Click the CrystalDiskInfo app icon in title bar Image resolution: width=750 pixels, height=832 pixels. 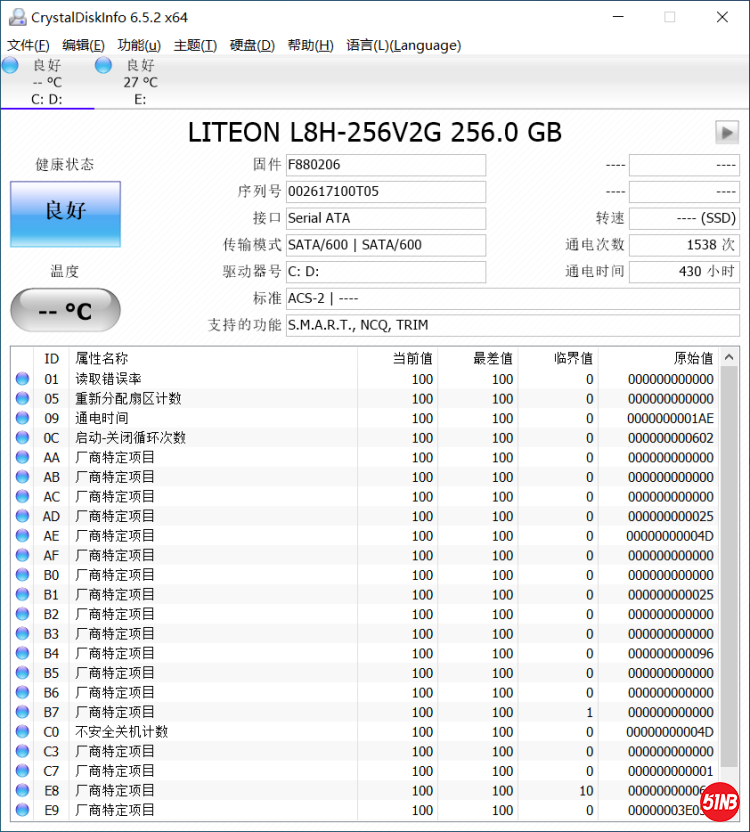point(16,17)
